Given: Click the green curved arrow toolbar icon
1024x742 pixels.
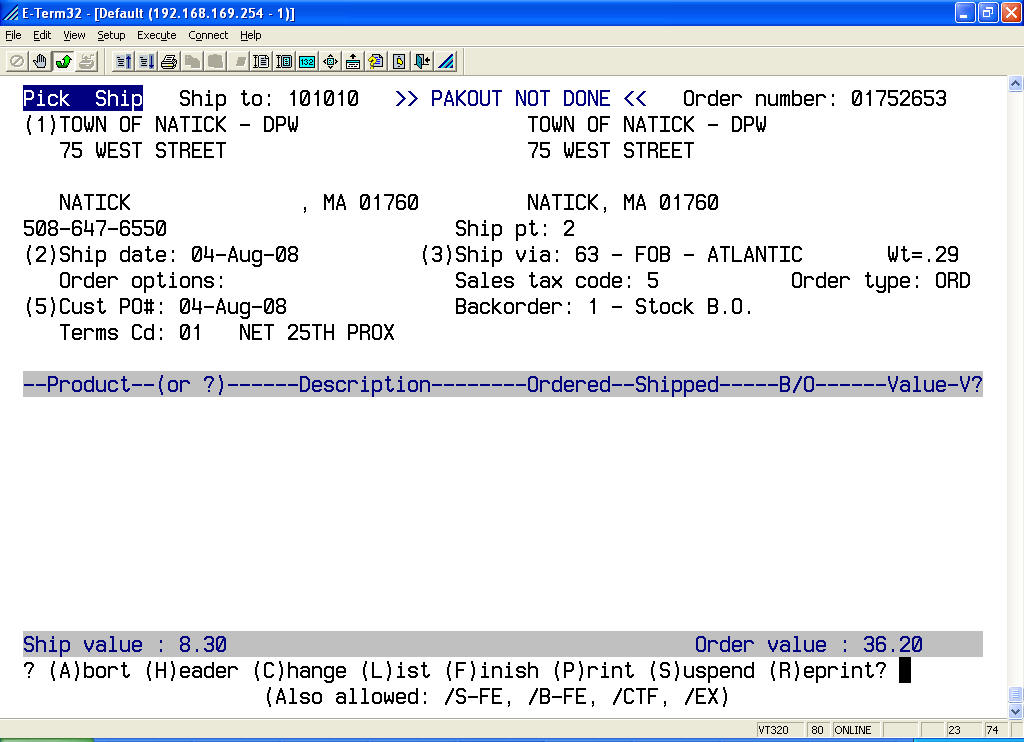Looking at the screenshot, I should 64,61.
